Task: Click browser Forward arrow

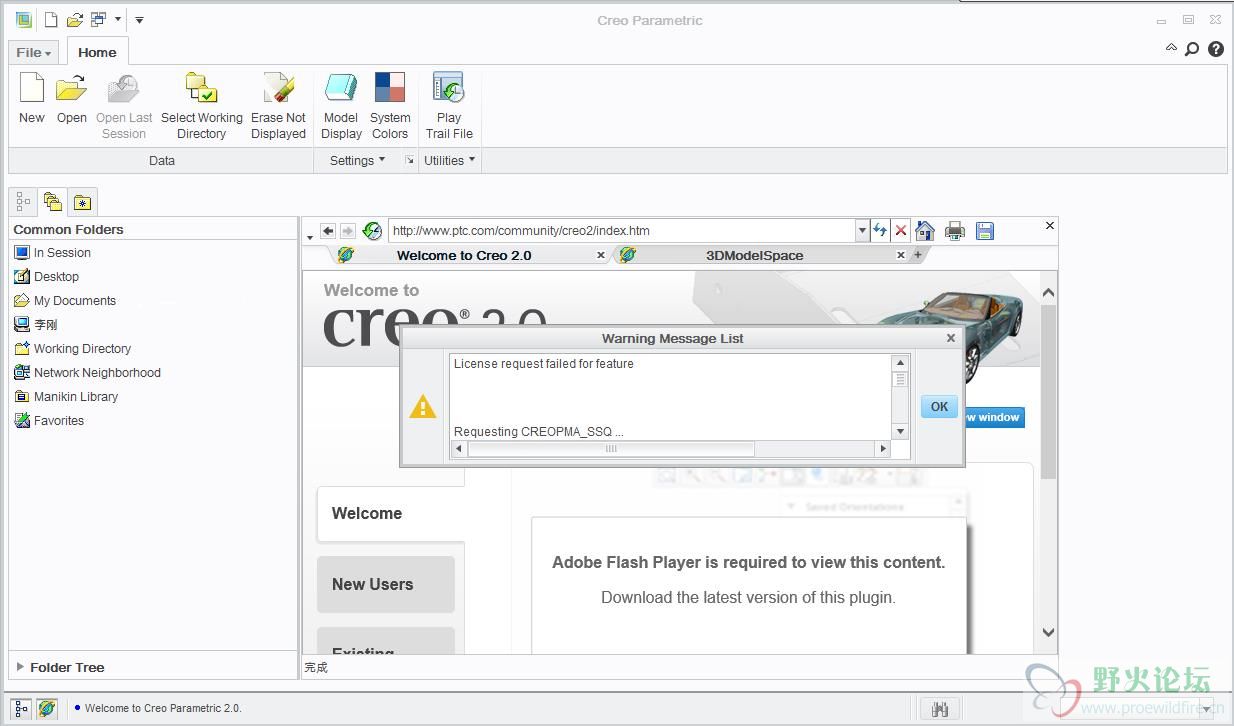Action: (347, 231)
